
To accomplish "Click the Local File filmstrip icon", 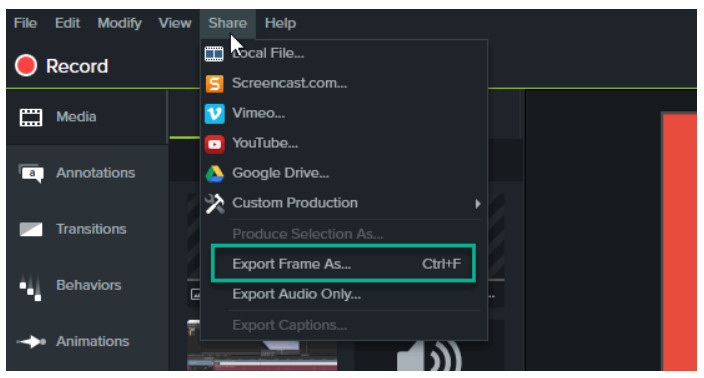I will coord(214,54).
